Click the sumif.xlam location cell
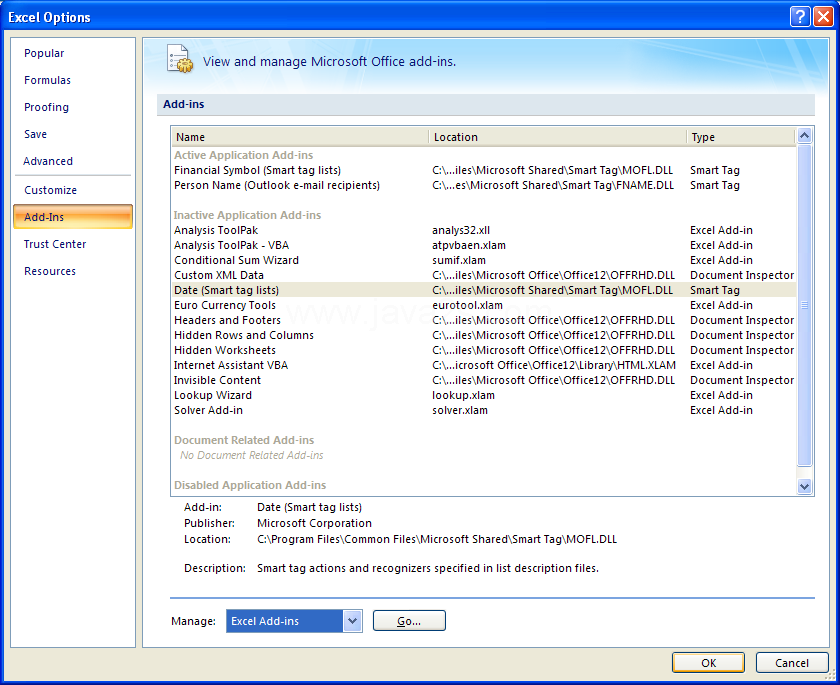 pyautogui.click(x=459, y=260)
